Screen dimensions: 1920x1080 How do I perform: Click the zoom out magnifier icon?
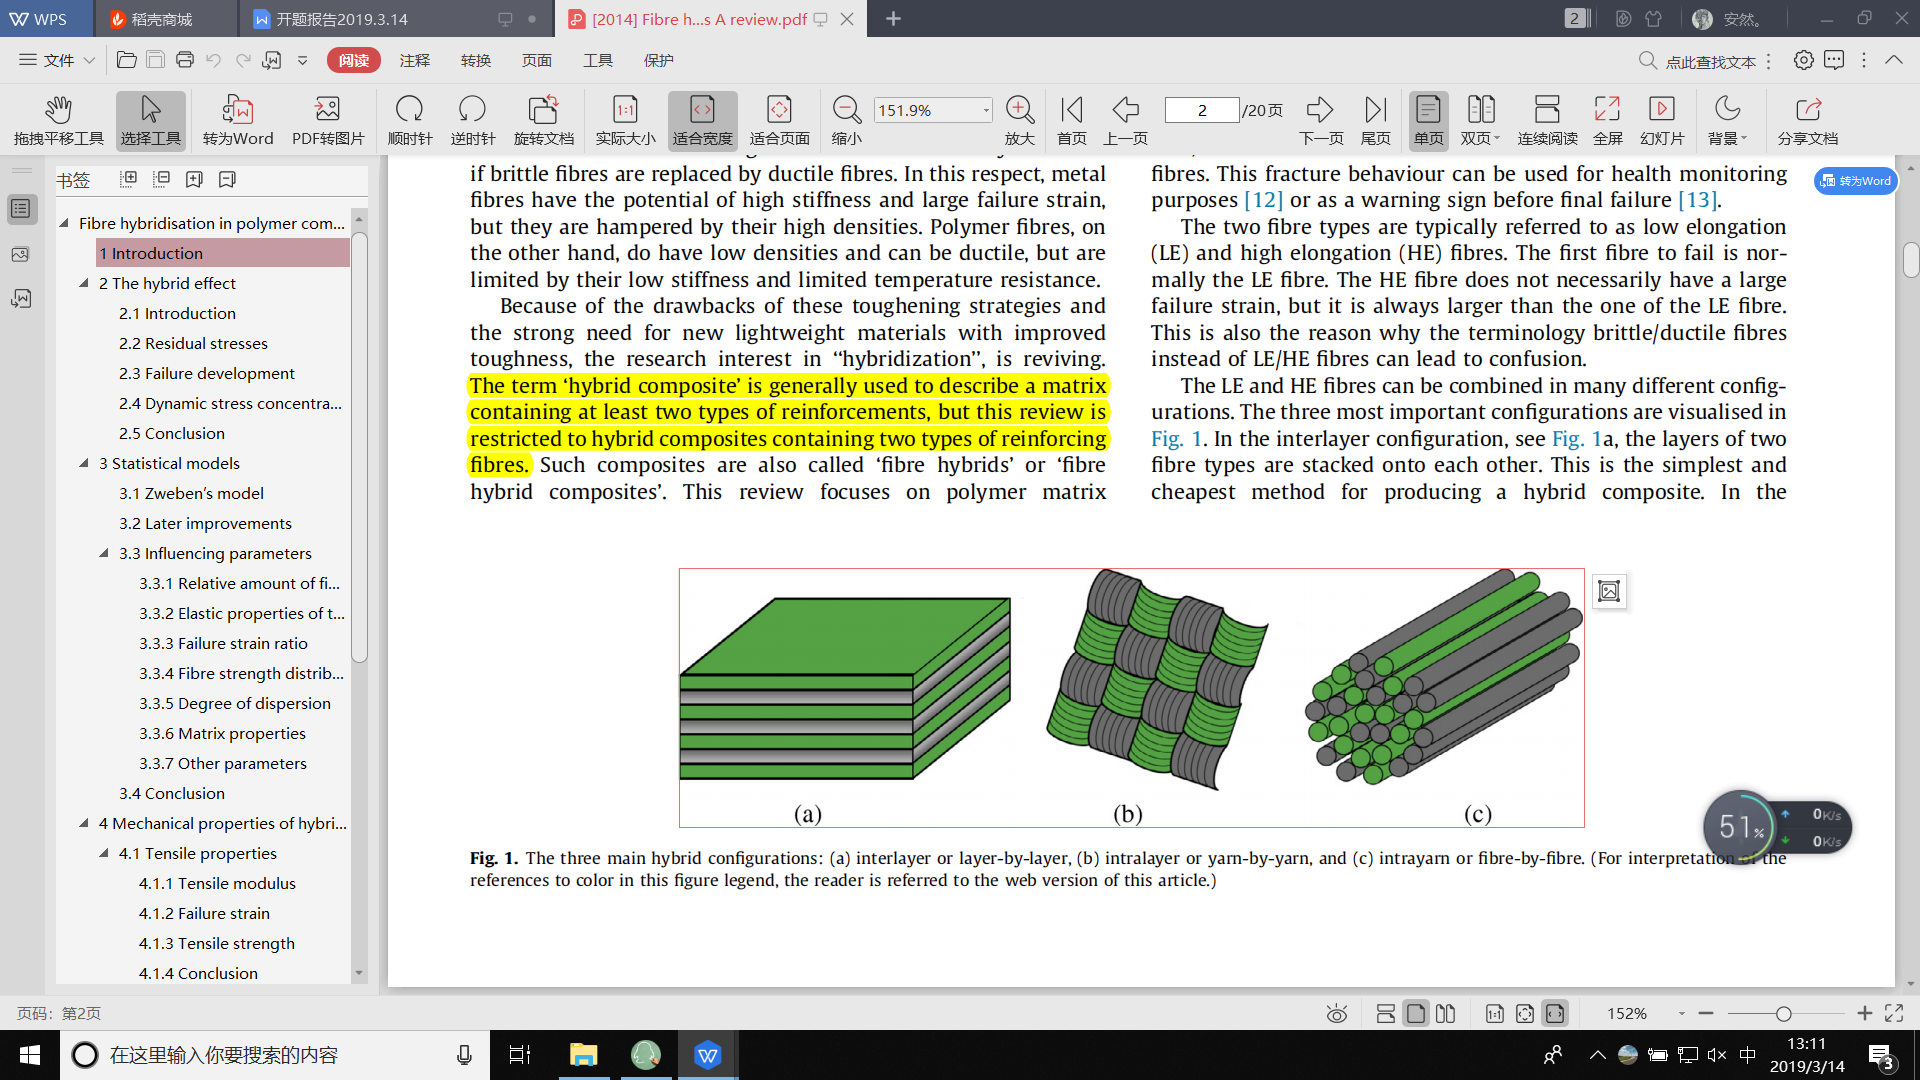(846, 110)
